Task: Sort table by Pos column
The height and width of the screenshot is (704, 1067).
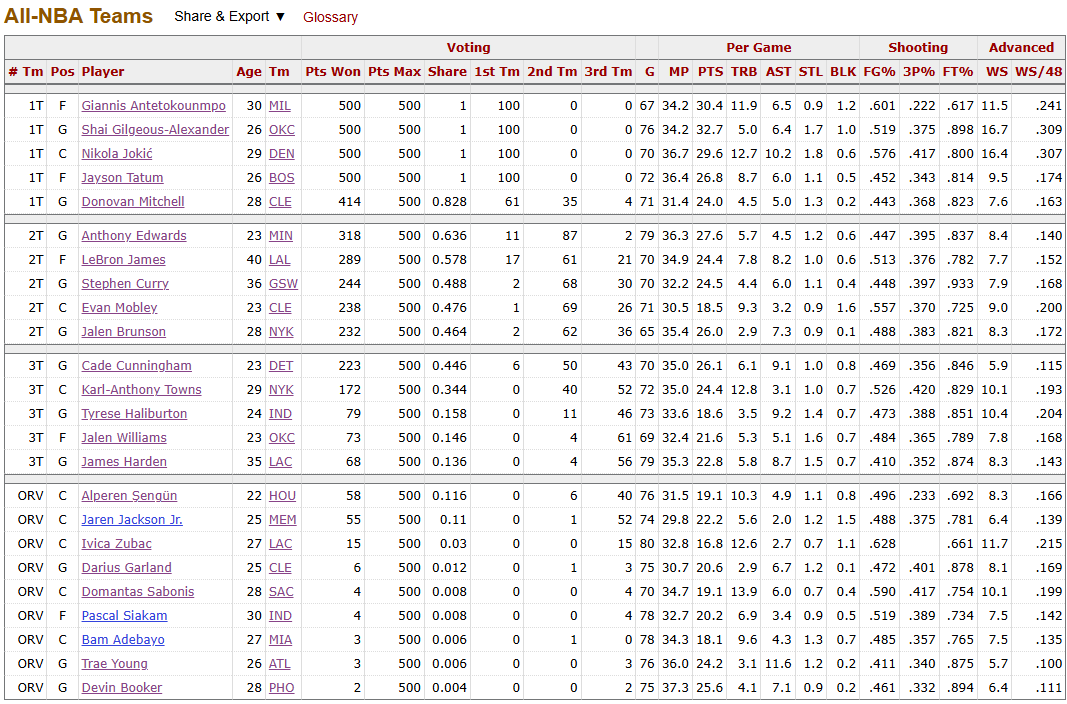Action: (63, 71)
